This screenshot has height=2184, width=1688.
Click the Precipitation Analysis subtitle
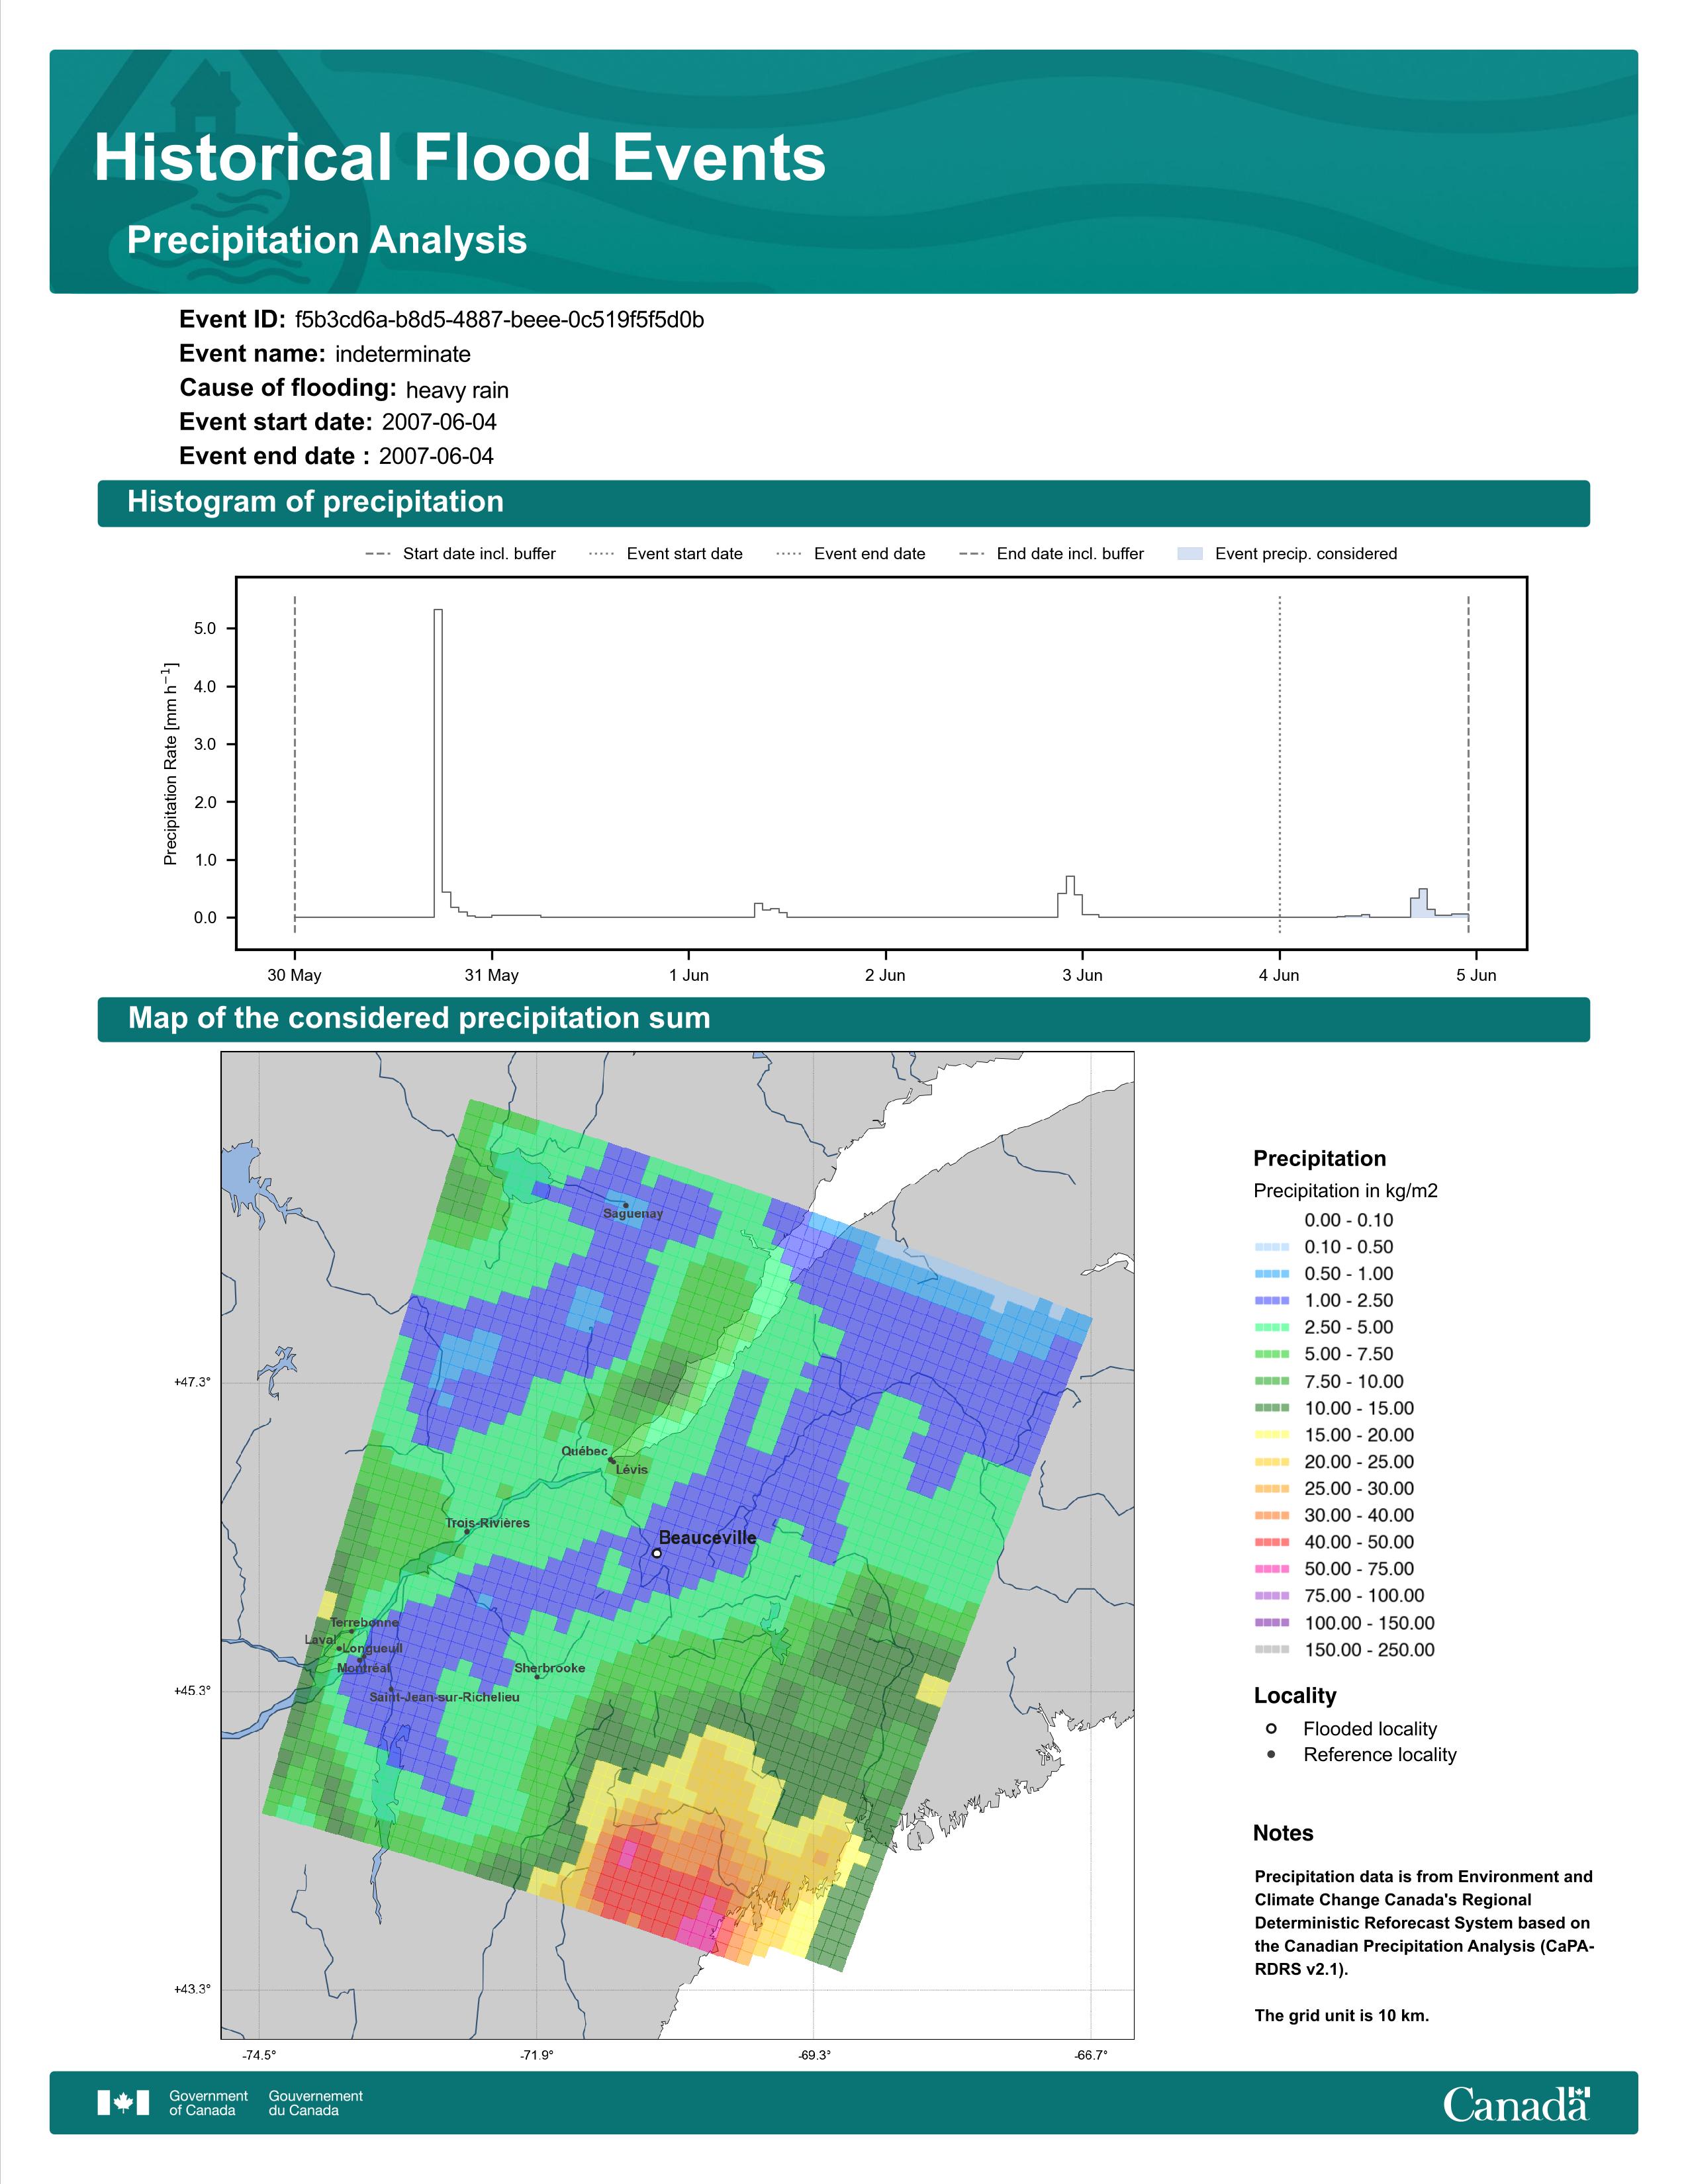pyautogui.click(x=327, y=241)
